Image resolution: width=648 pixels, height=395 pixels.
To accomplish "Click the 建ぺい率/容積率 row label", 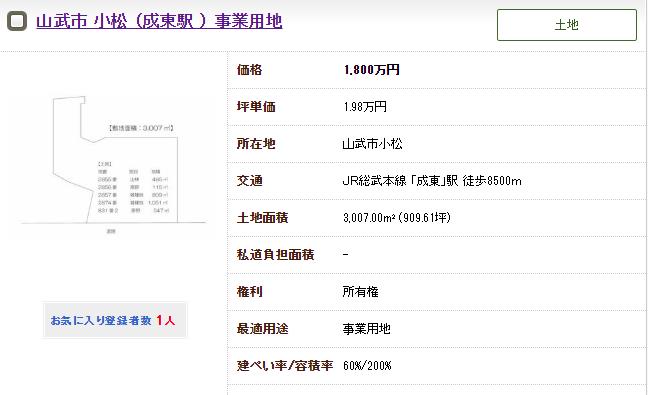I will point(285,366).
